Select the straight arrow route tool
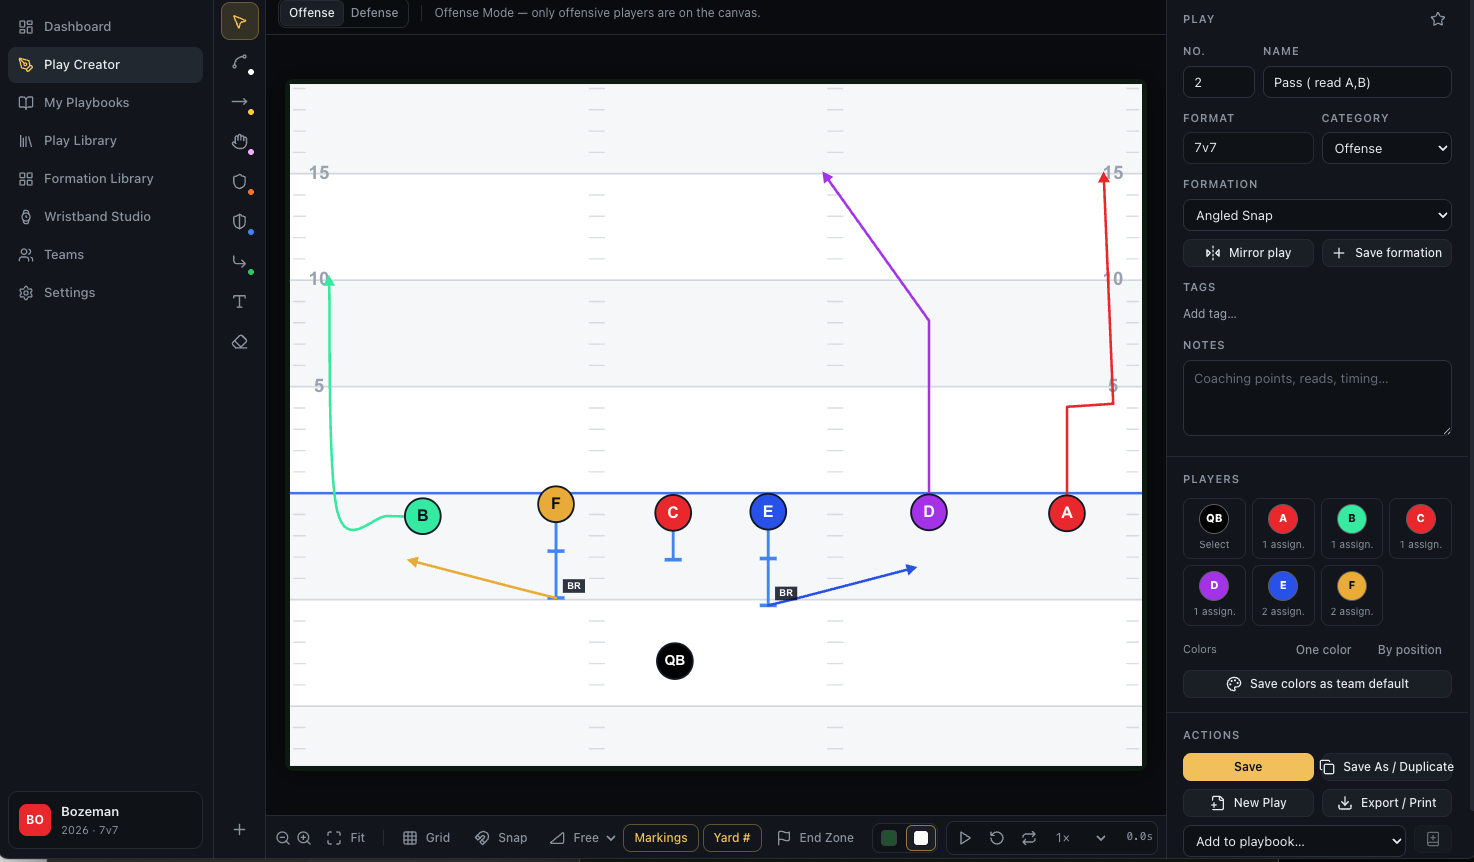The image size is (1474, 862). 240,102
